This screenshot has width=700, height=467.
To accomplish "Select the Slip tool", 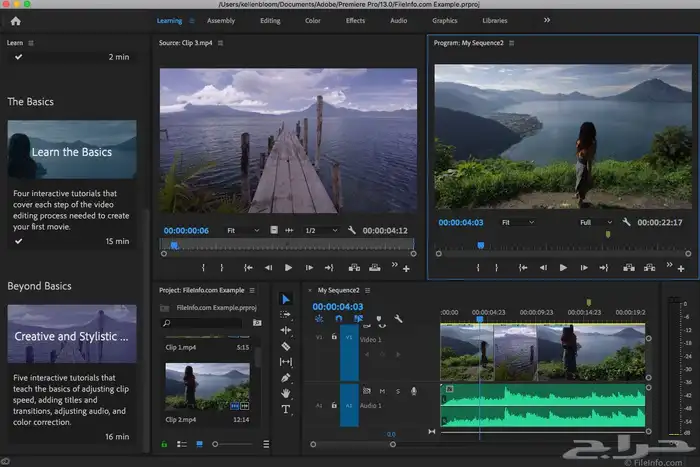I will point(286,362).
